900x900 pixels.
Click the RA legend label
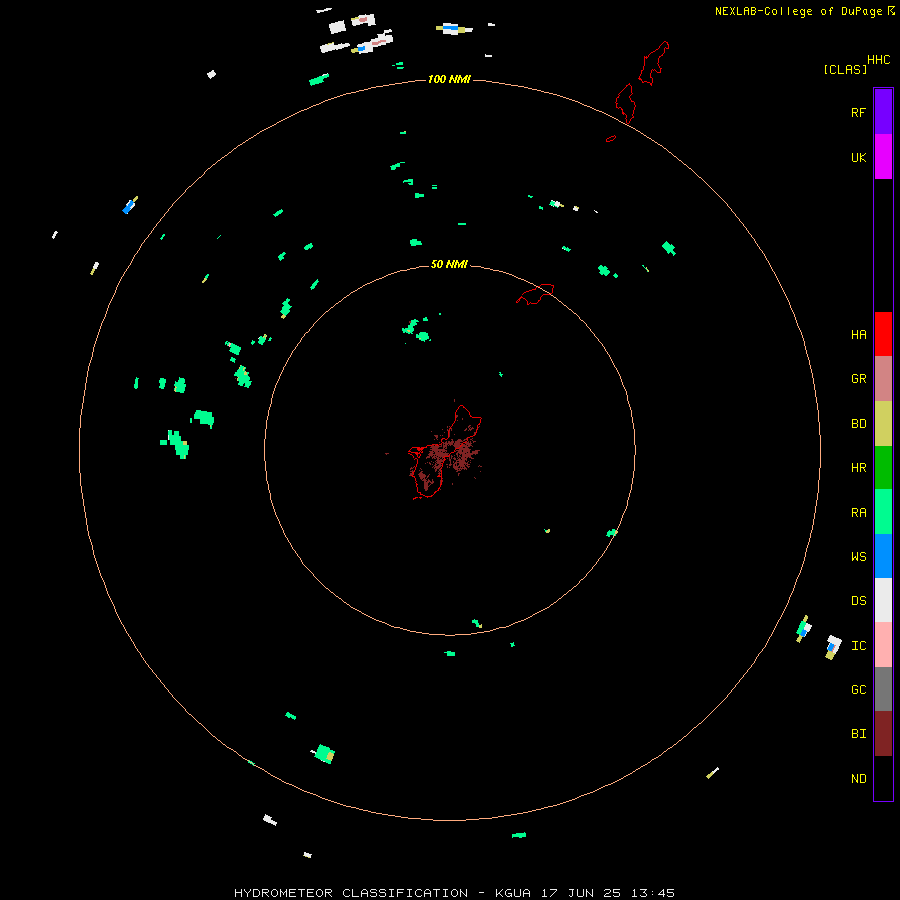pyautogui.click(x=858, y=513)
